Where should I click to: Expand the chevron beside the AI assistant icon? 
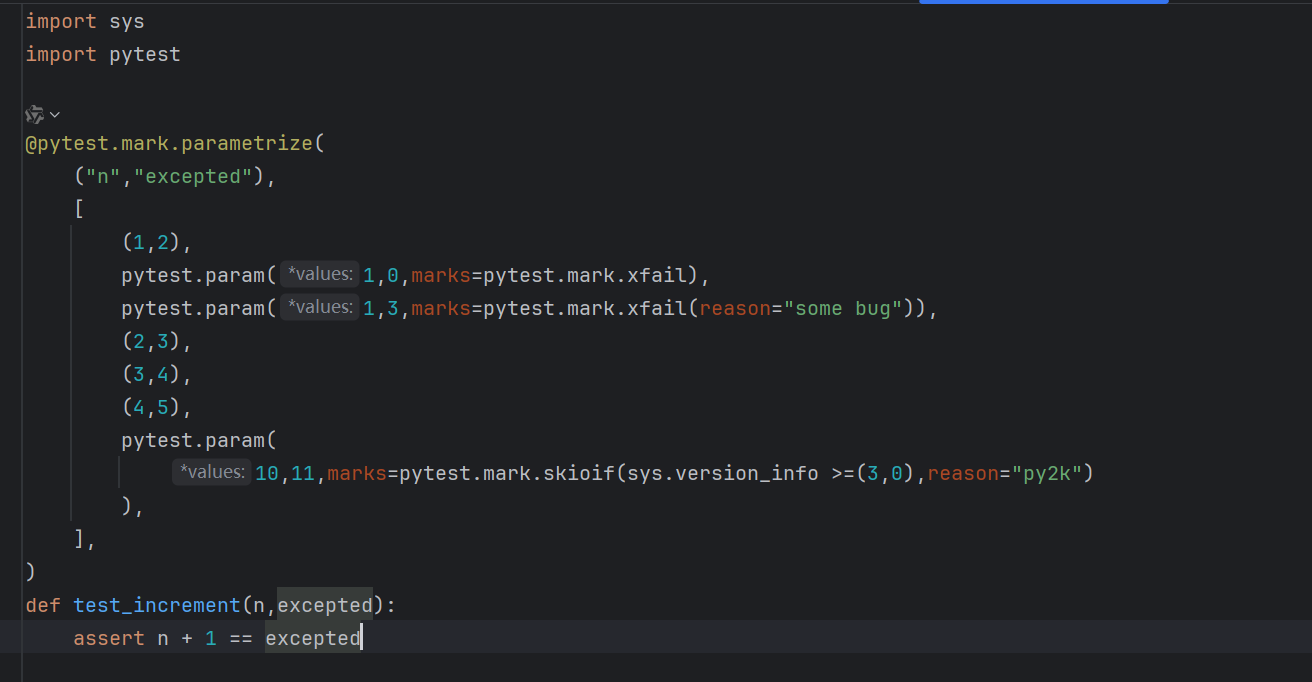pos(55,115)
